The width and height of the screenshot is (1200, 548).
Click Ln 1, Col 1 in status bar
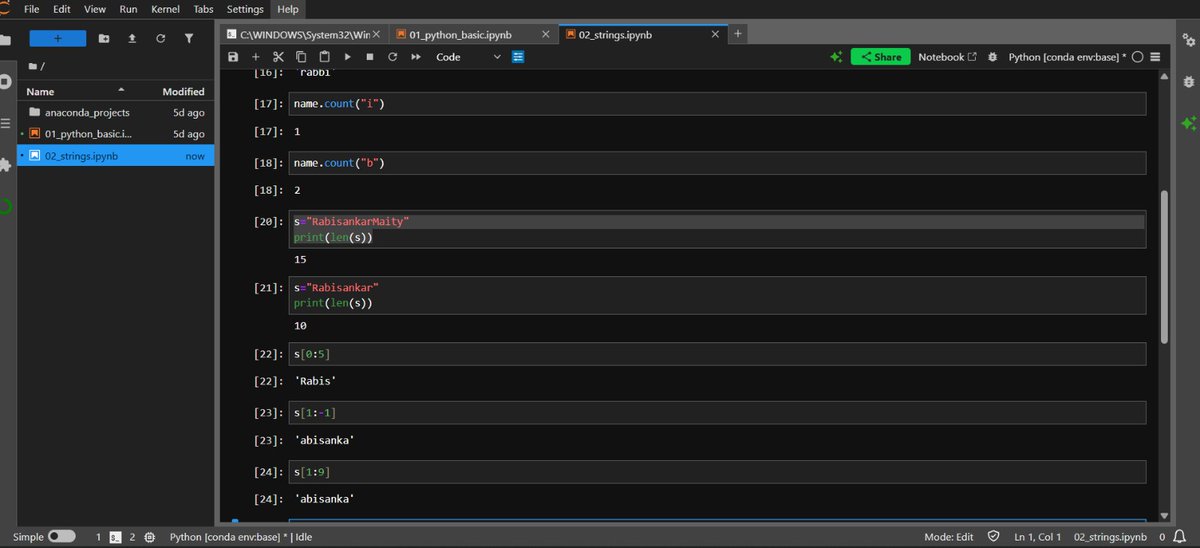coord(1037,537)
